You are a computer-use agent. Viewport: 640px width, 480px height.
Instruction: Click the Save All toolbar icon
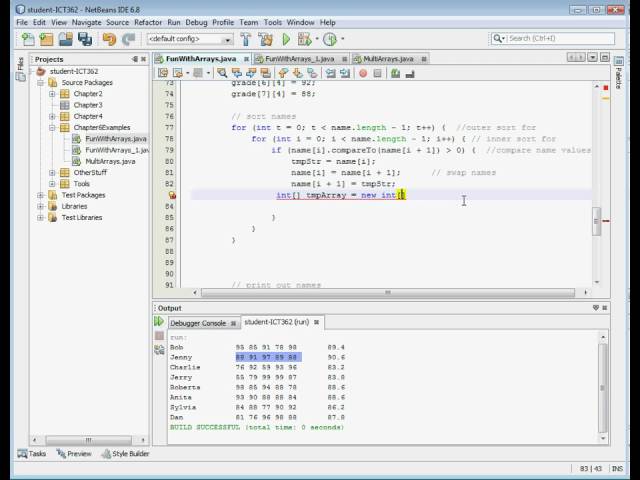click(85, 39)
